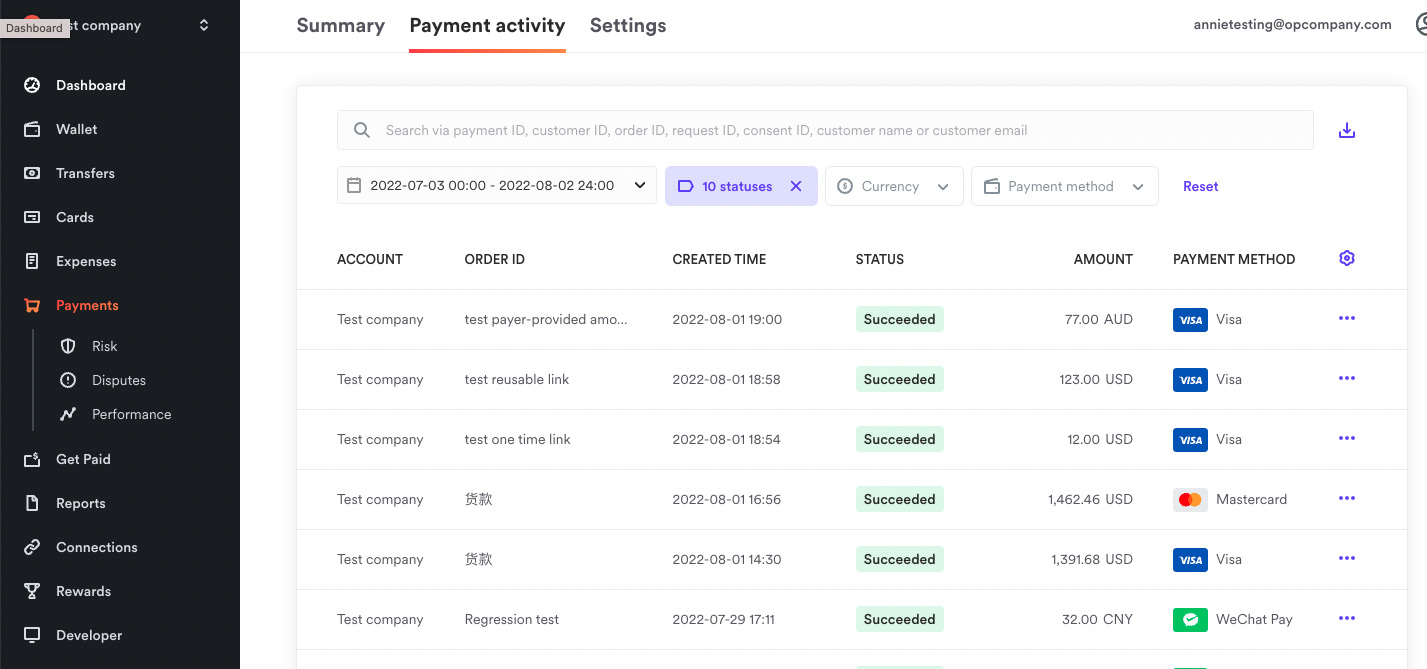Open the company account switcher
This screenshot has width=1427, height=669.
pos(204,25)
